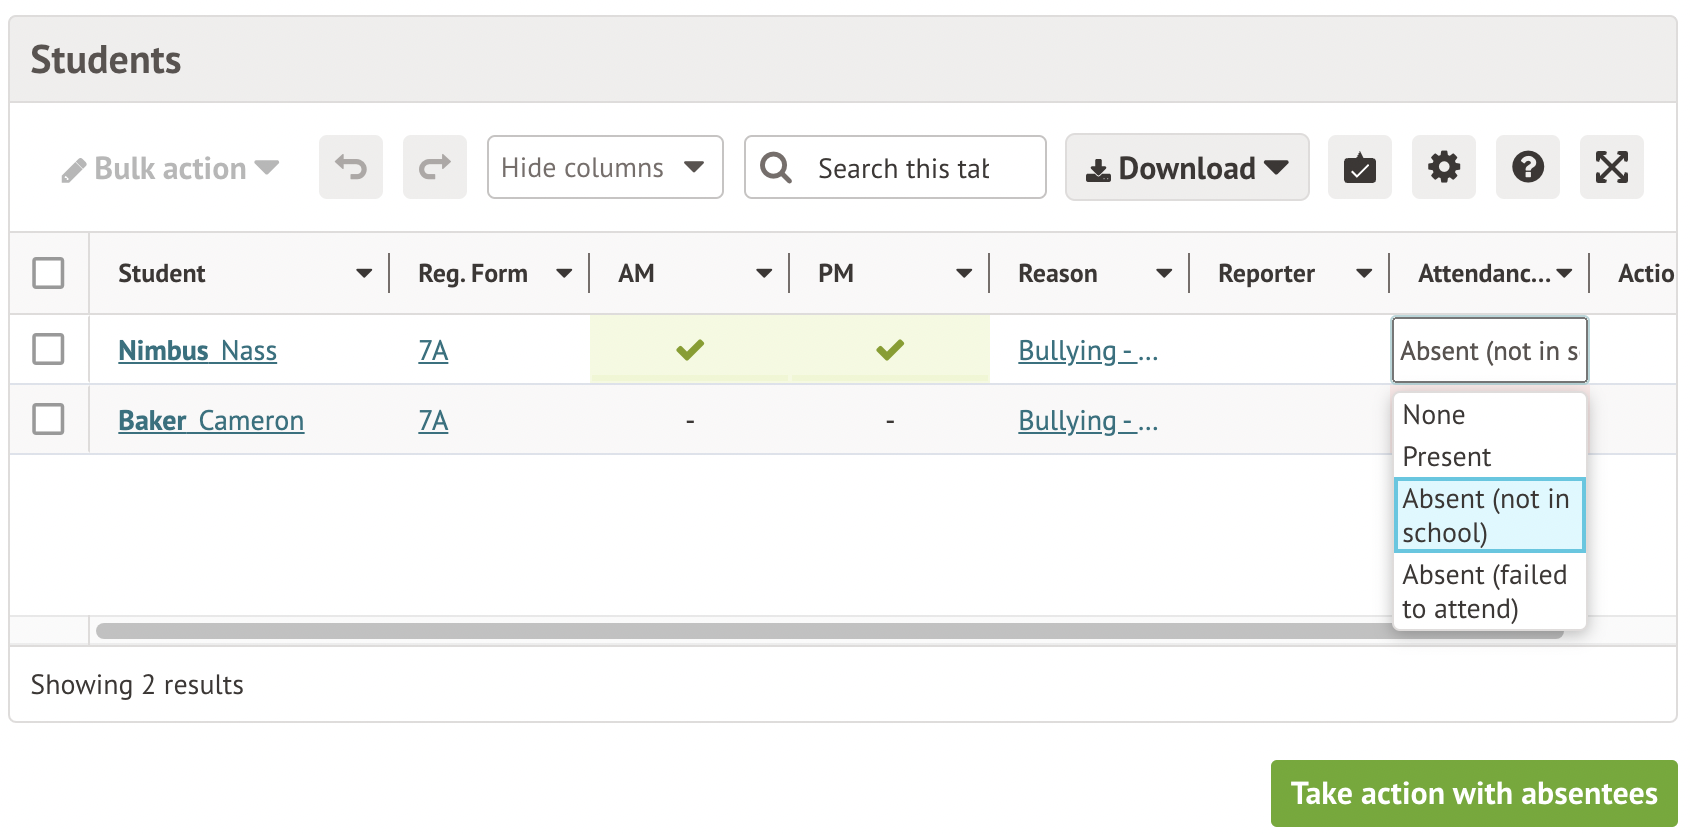
Task: Choose Absent (failed to attend) option
Action: pos(1484,591)
